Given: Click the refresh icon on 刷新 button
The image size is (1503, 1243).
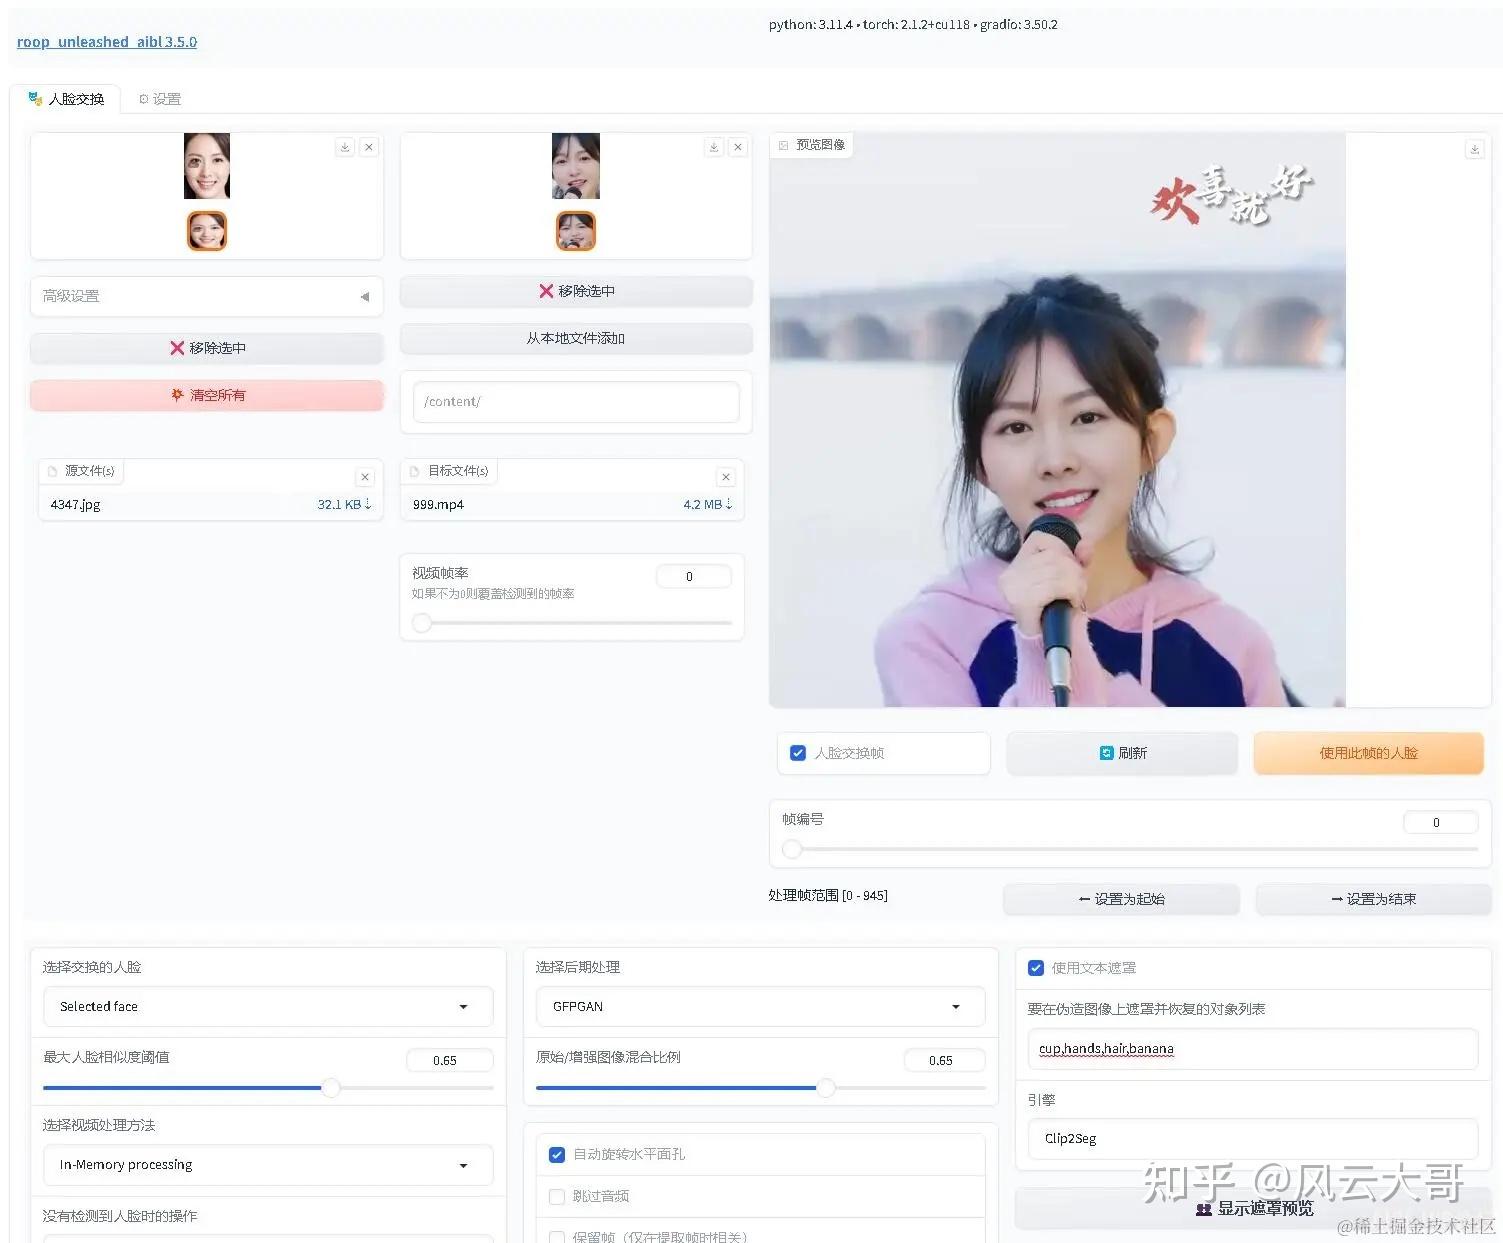Looking at the screenshot, I should (x=1104, y=753).
